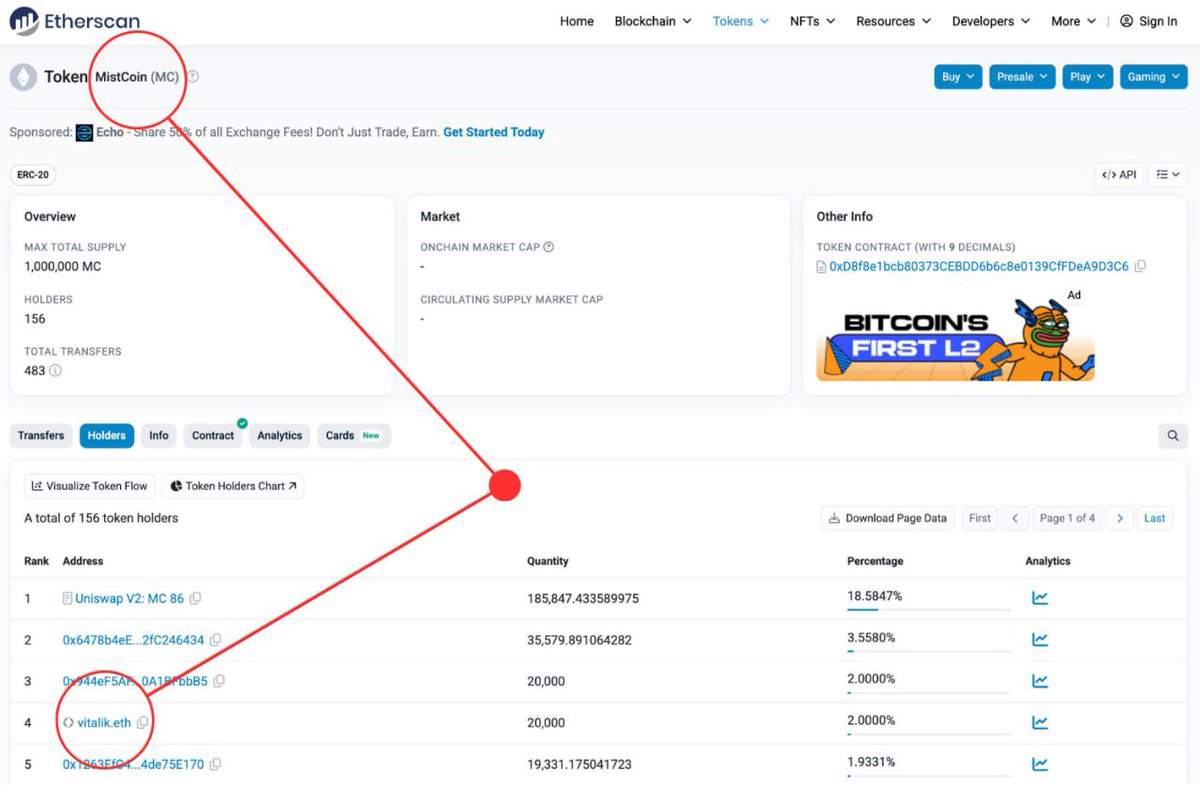Click quantity 185,847.433589975
Viewport: 1200px width, 800px height.
pyautogui.click(x=583, y=598)
